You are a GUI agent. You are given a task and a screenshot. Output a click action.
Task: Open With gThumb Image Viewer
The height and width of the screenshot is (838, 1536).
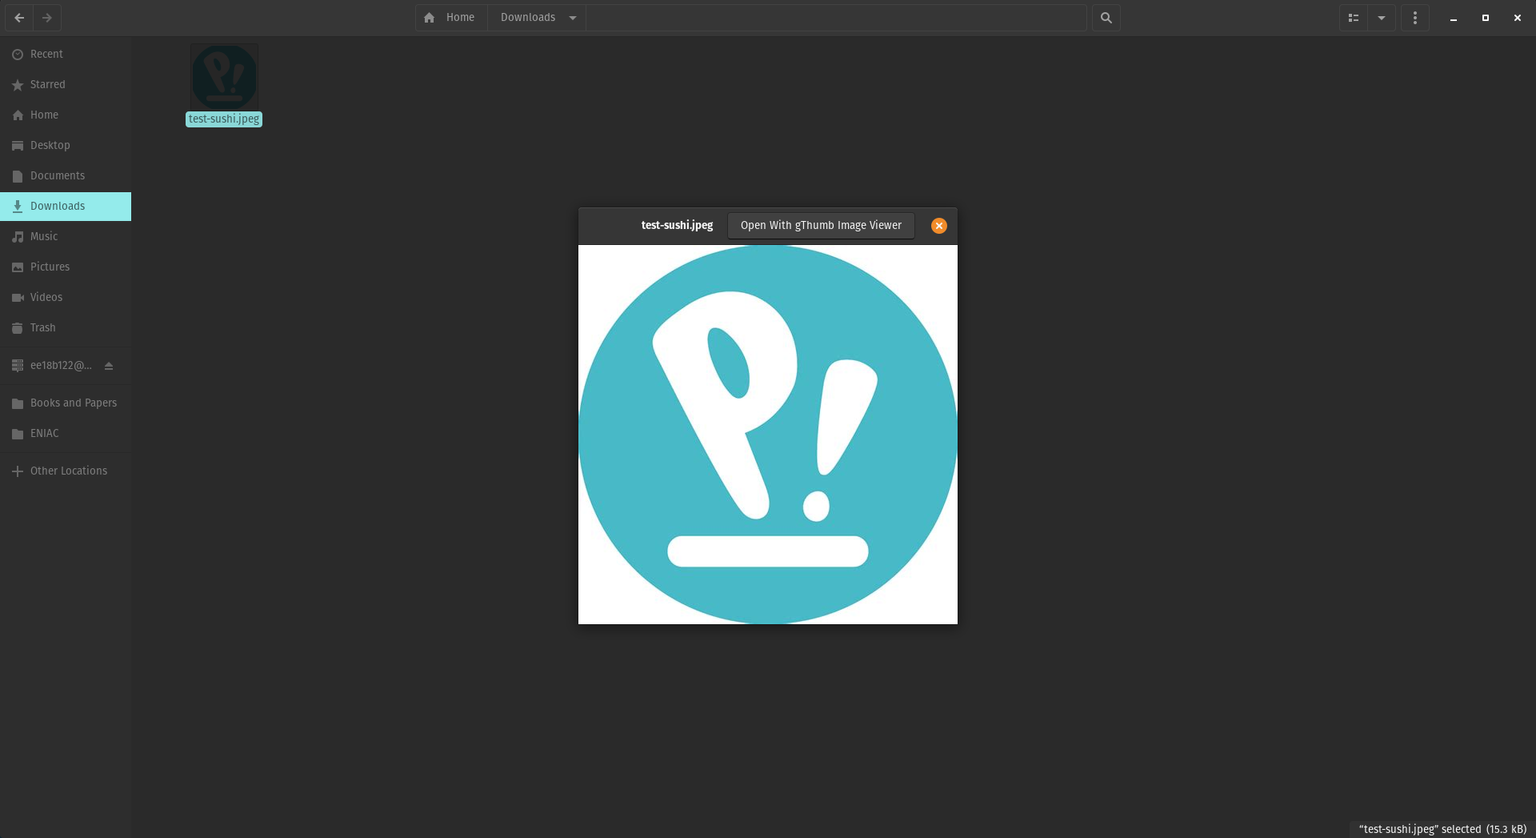pos(820,225)
